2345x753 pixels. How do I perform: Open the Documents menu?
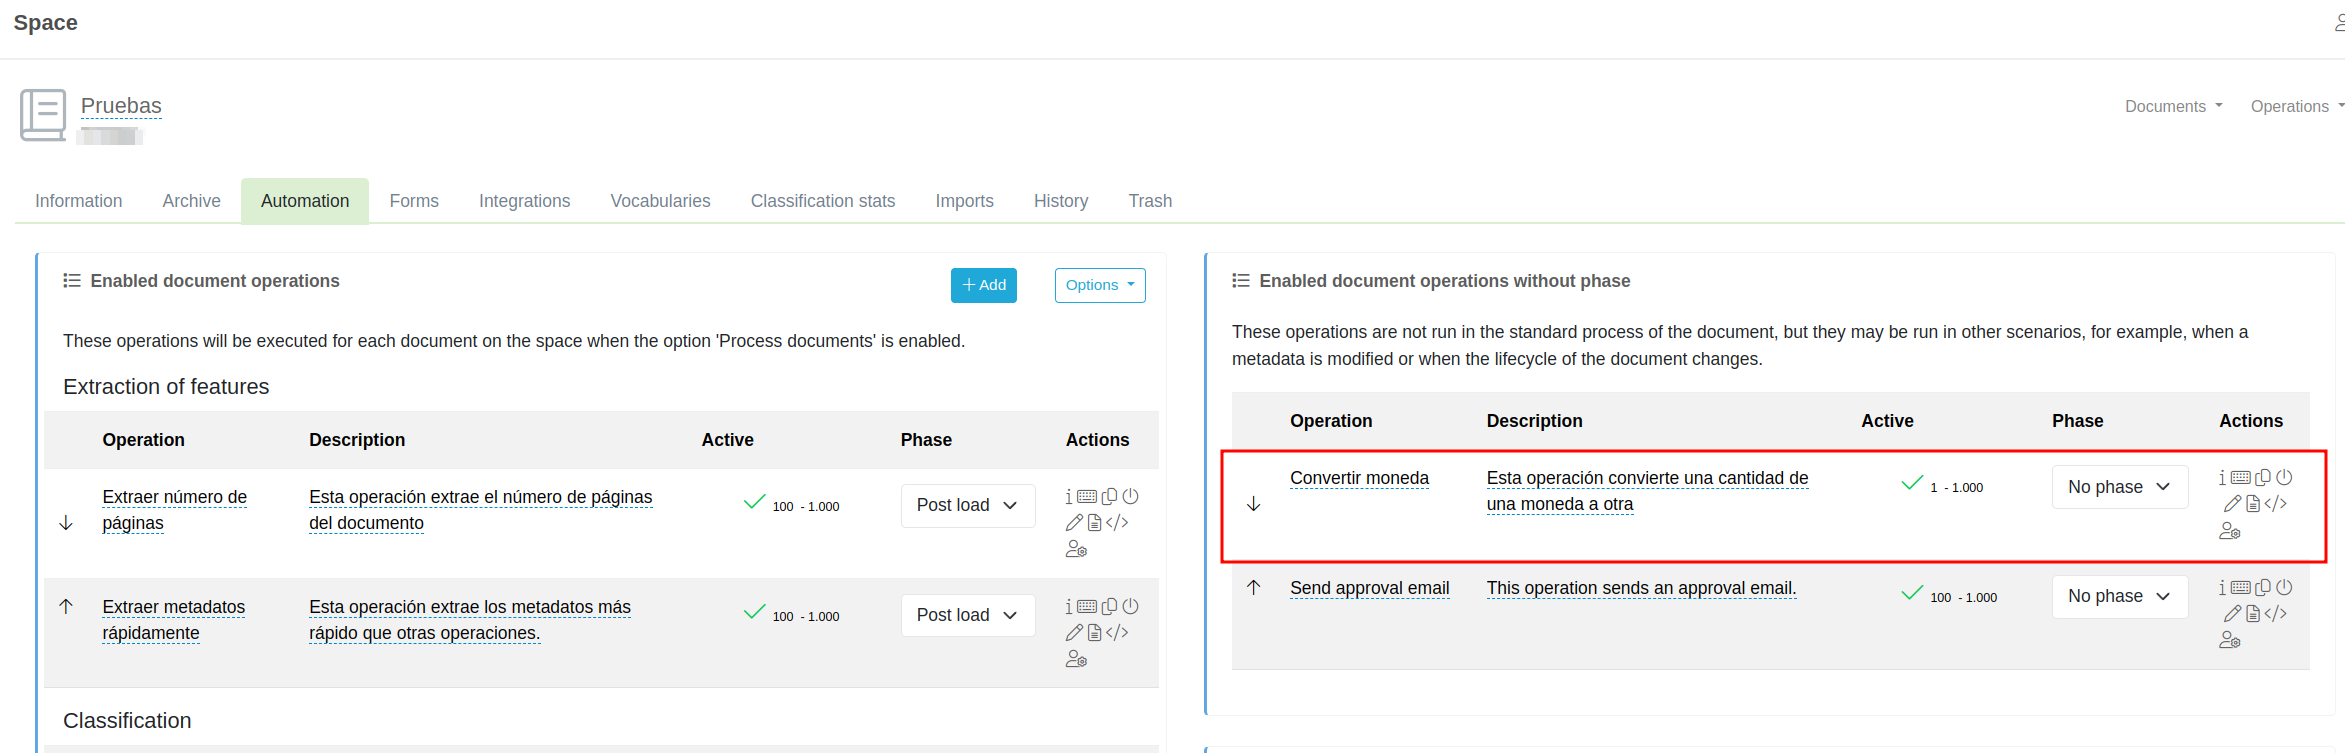[x=2173, y=106]
